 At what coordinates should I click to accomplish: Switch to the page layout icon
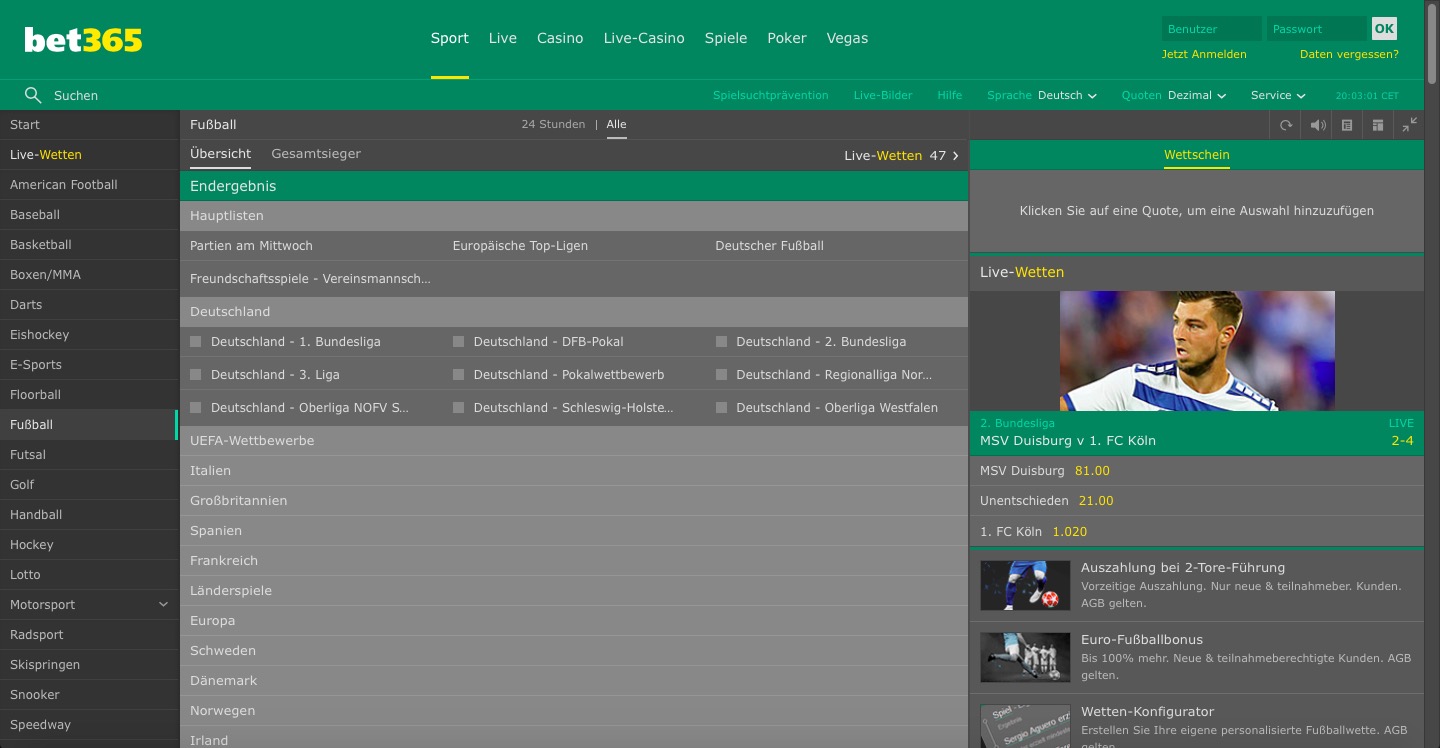pos(1378,125)
